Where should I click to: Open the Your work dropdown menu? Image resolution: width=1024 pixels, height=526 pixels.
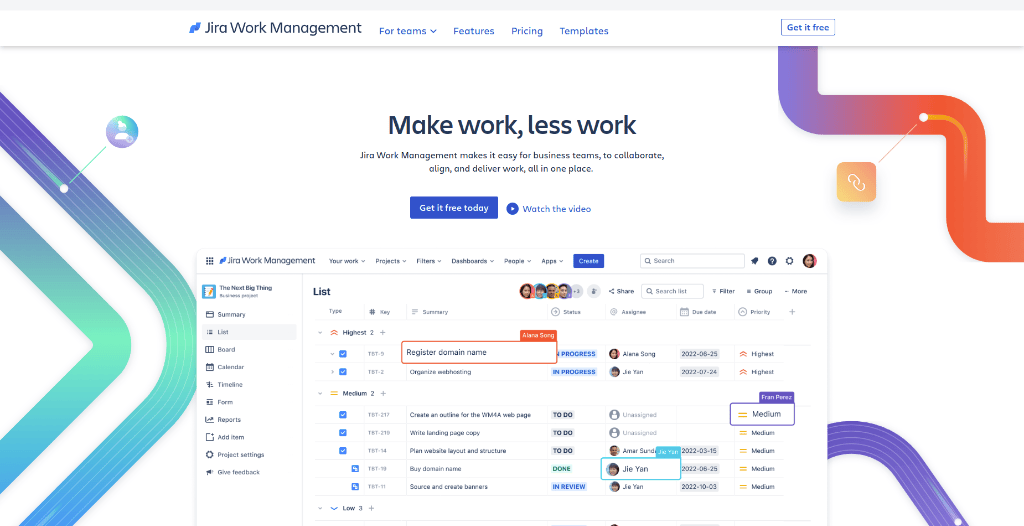pyautogui.click(x=347, y=261)
